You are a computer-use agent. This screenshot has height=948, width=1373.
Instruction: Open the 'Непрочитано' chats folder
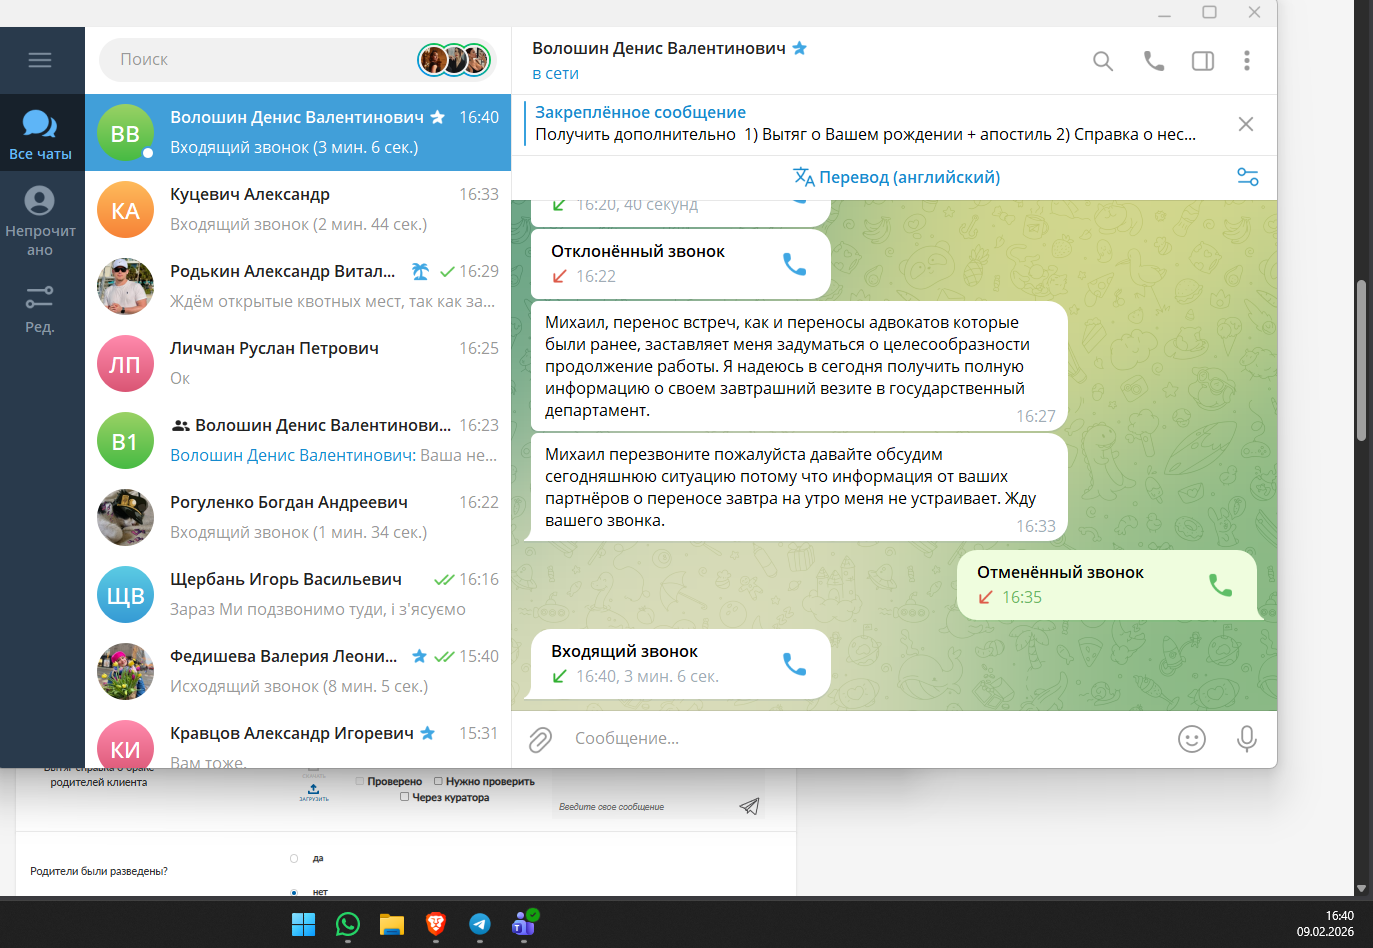tap(40, 221)
